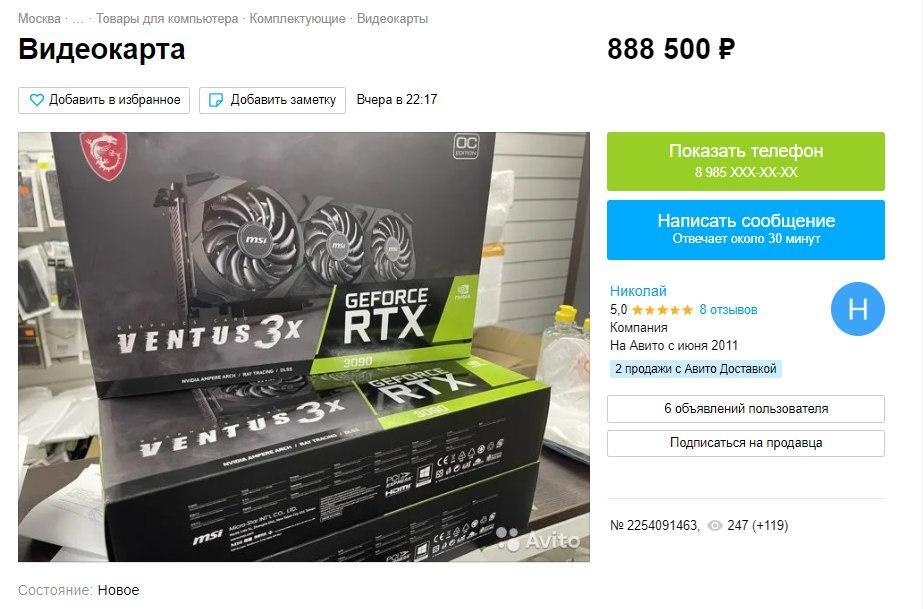Screen dimensions: 923x609
Task: Expand the collapsed breadcrumb ellipsis
Action: (78, 18)
